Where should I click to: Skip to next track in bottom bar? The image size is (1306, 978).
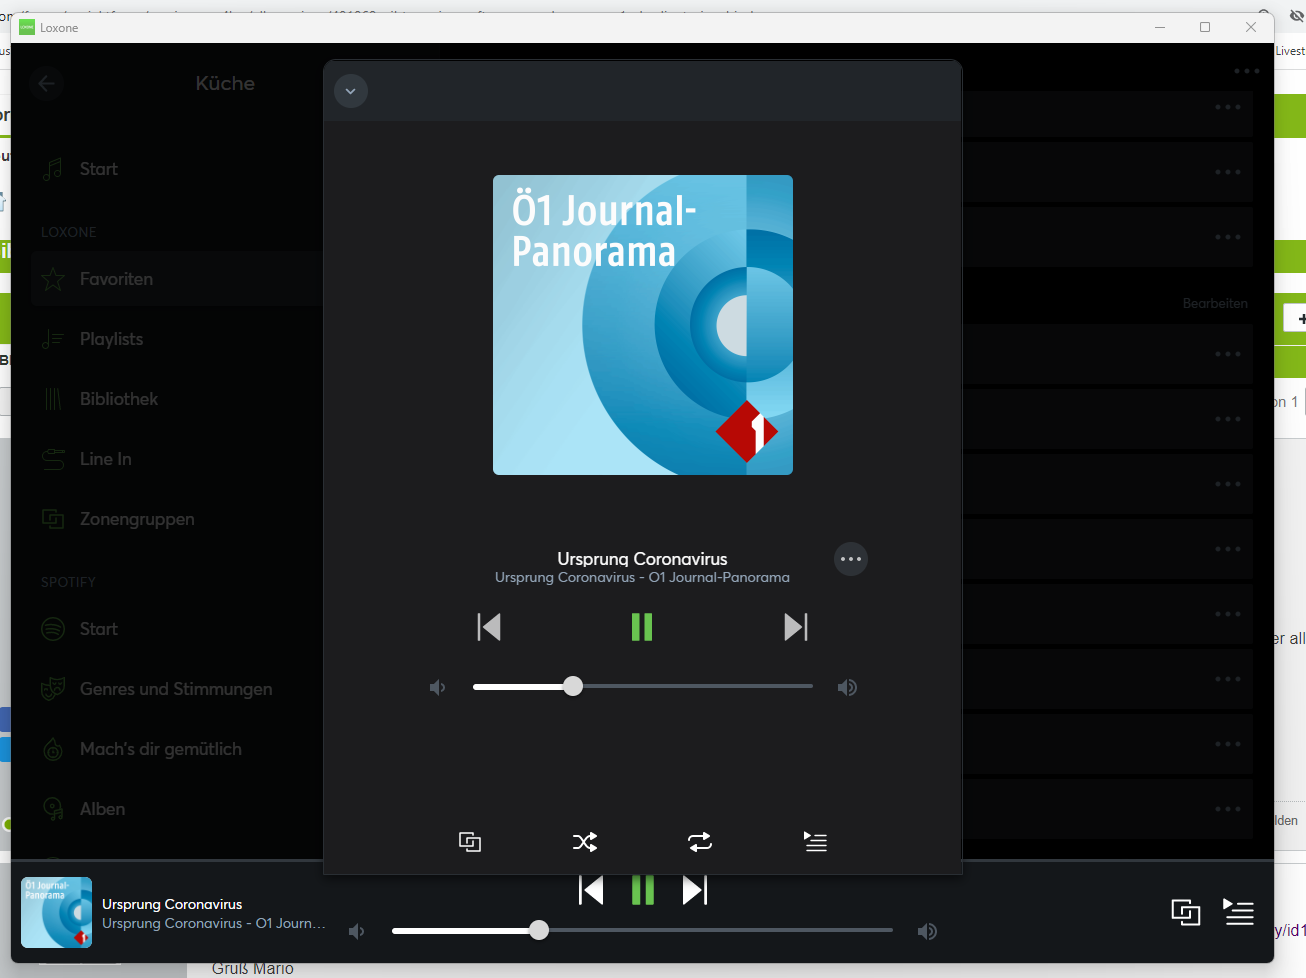point(695,890)
